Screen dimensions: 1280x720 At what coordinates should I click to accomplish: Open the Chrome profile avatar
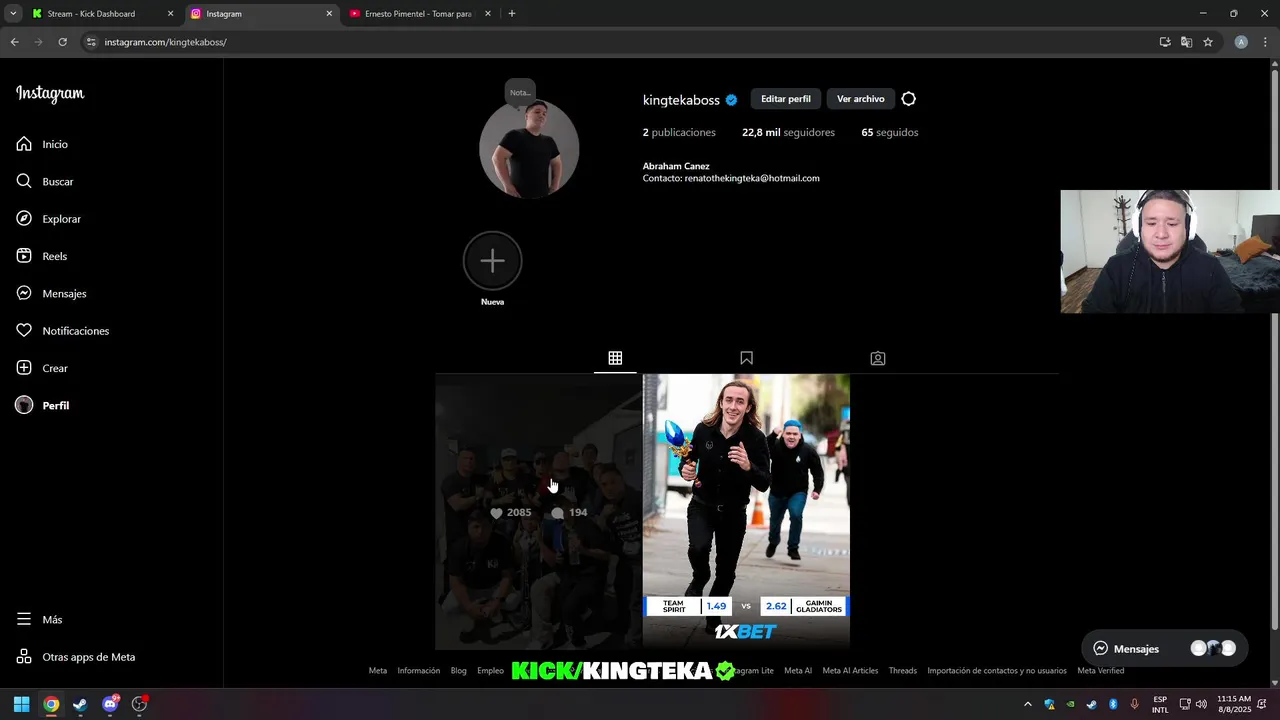(x=1241, y=42)
